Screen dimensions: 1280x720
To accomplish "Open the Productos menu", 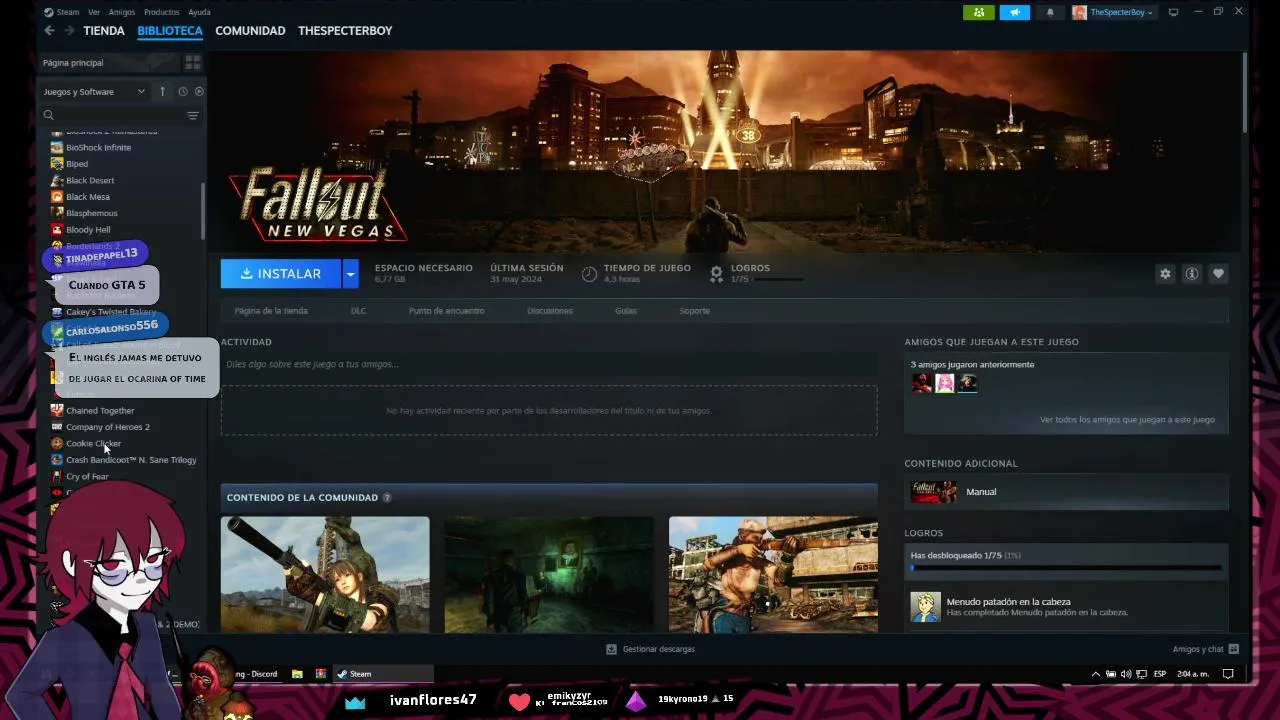I will tap(161, 12).
